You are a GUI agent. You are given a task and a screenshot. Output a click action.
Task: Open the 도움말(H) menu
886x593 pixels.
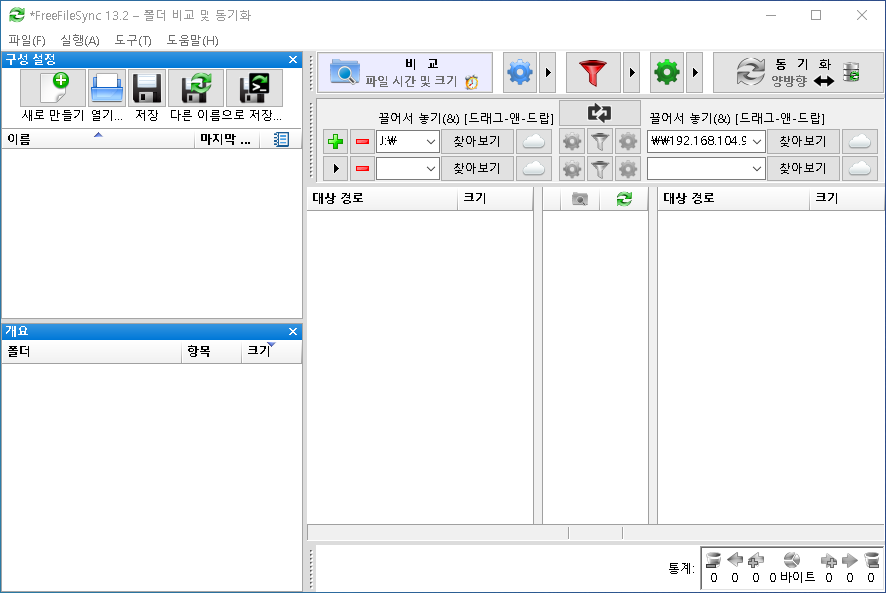click(x=192, y=41)
